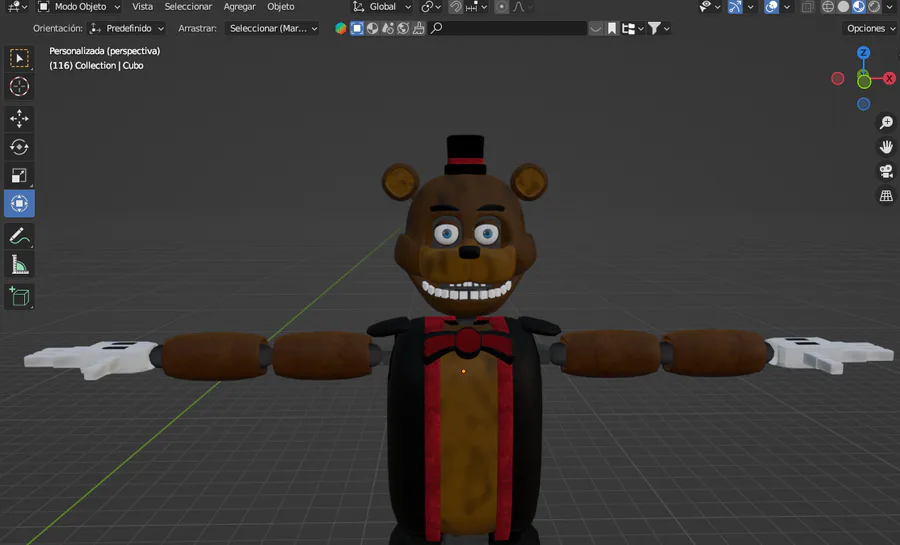Toggle viewport gizmos visibility button
The width and height of the screenshot is (900, 545).
point(735,7)
